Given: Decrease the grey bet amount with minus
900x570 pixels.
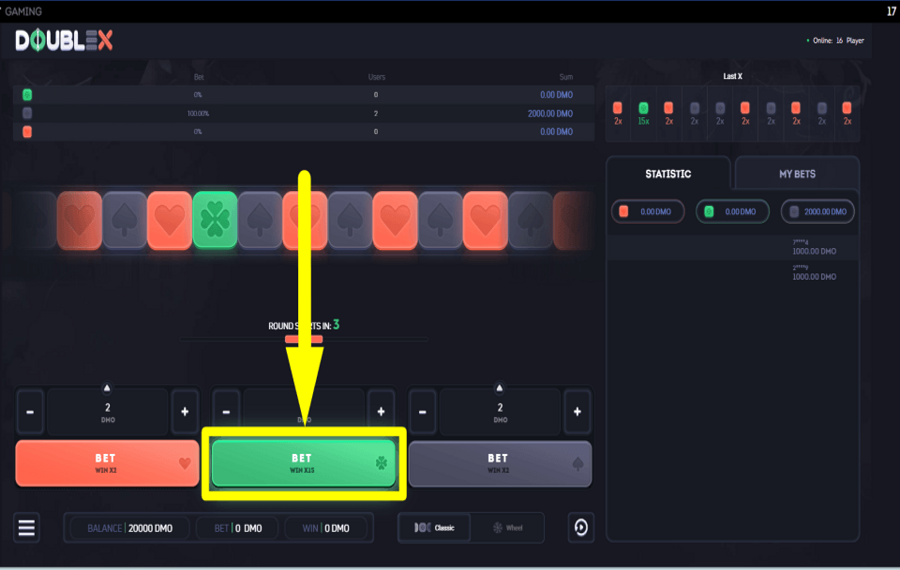Looking at the screenshot, I should [423, 412].
